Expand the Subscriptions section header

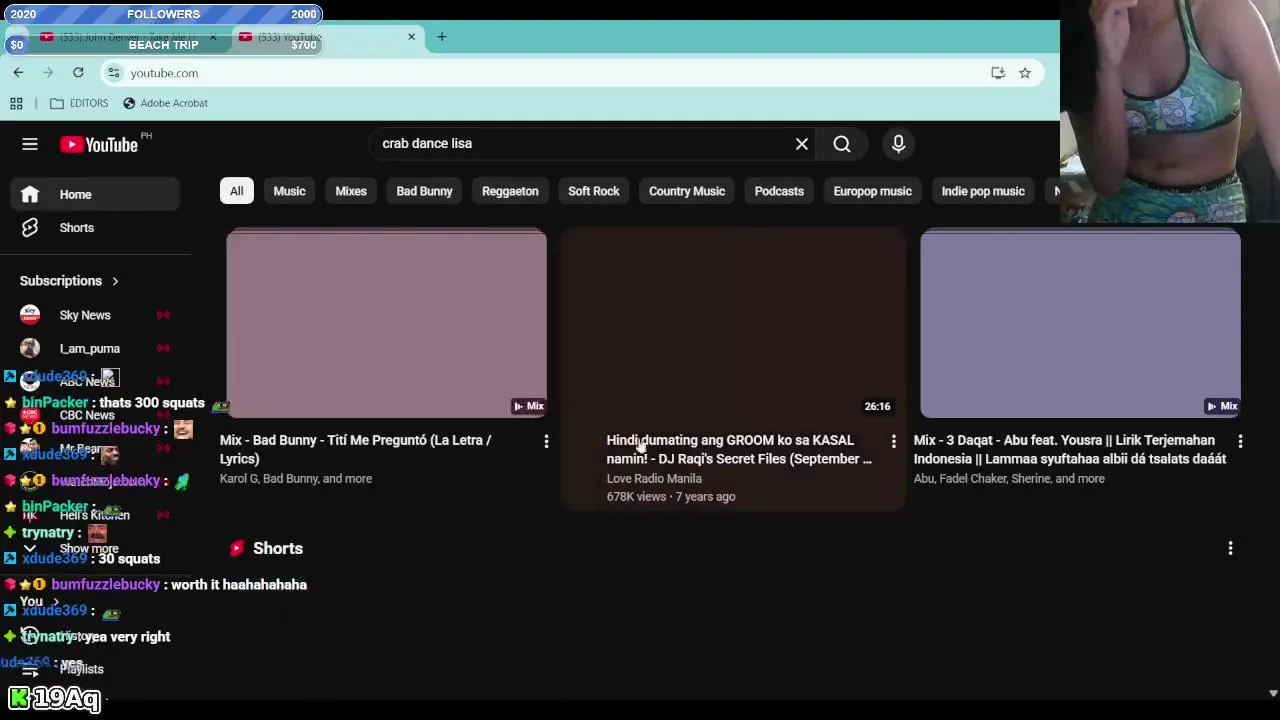click(69, 281)
